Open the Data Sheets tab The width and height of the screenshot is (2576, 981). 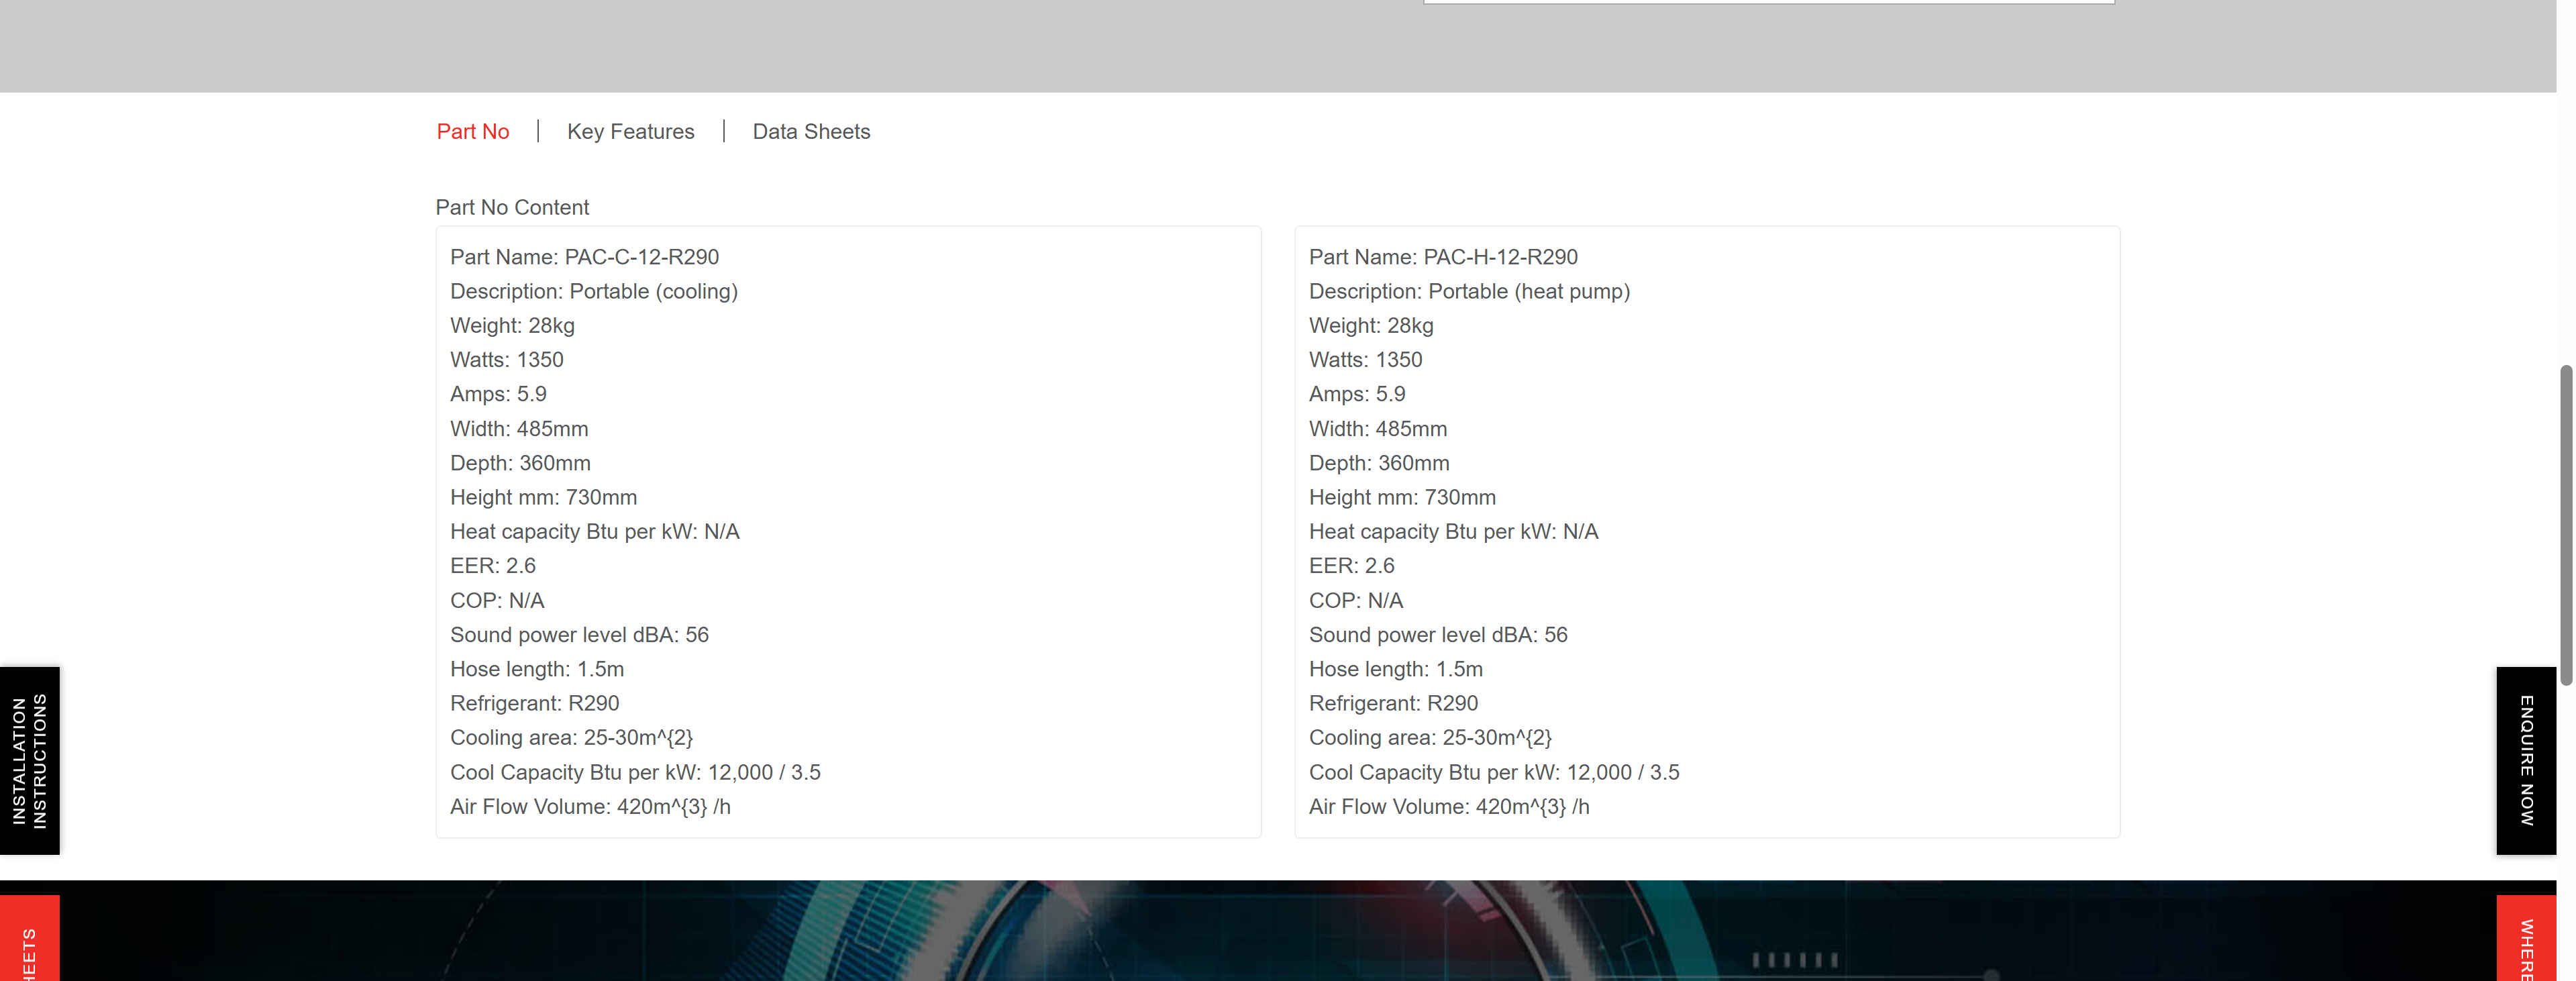[811, 132]
